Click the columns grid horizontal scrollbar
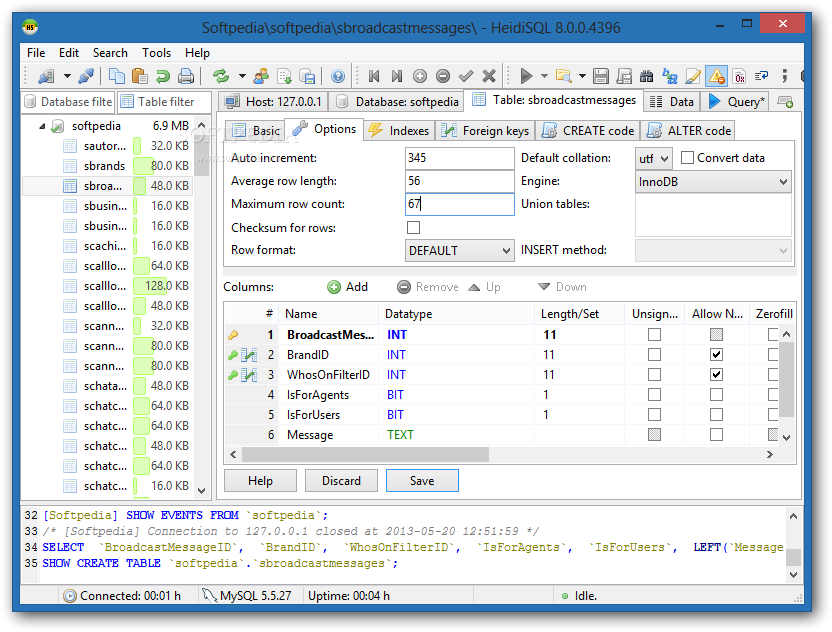 365,455
